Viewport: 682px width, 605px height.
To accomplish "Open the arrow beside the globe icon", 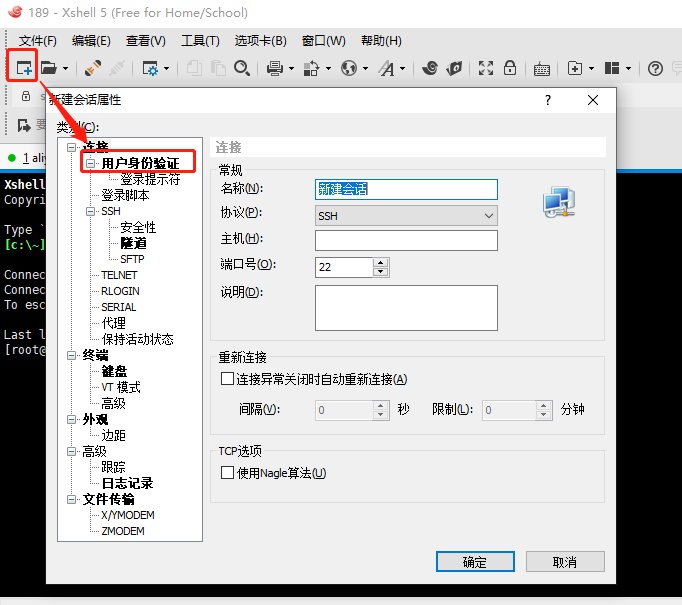I will pos(365,69).
